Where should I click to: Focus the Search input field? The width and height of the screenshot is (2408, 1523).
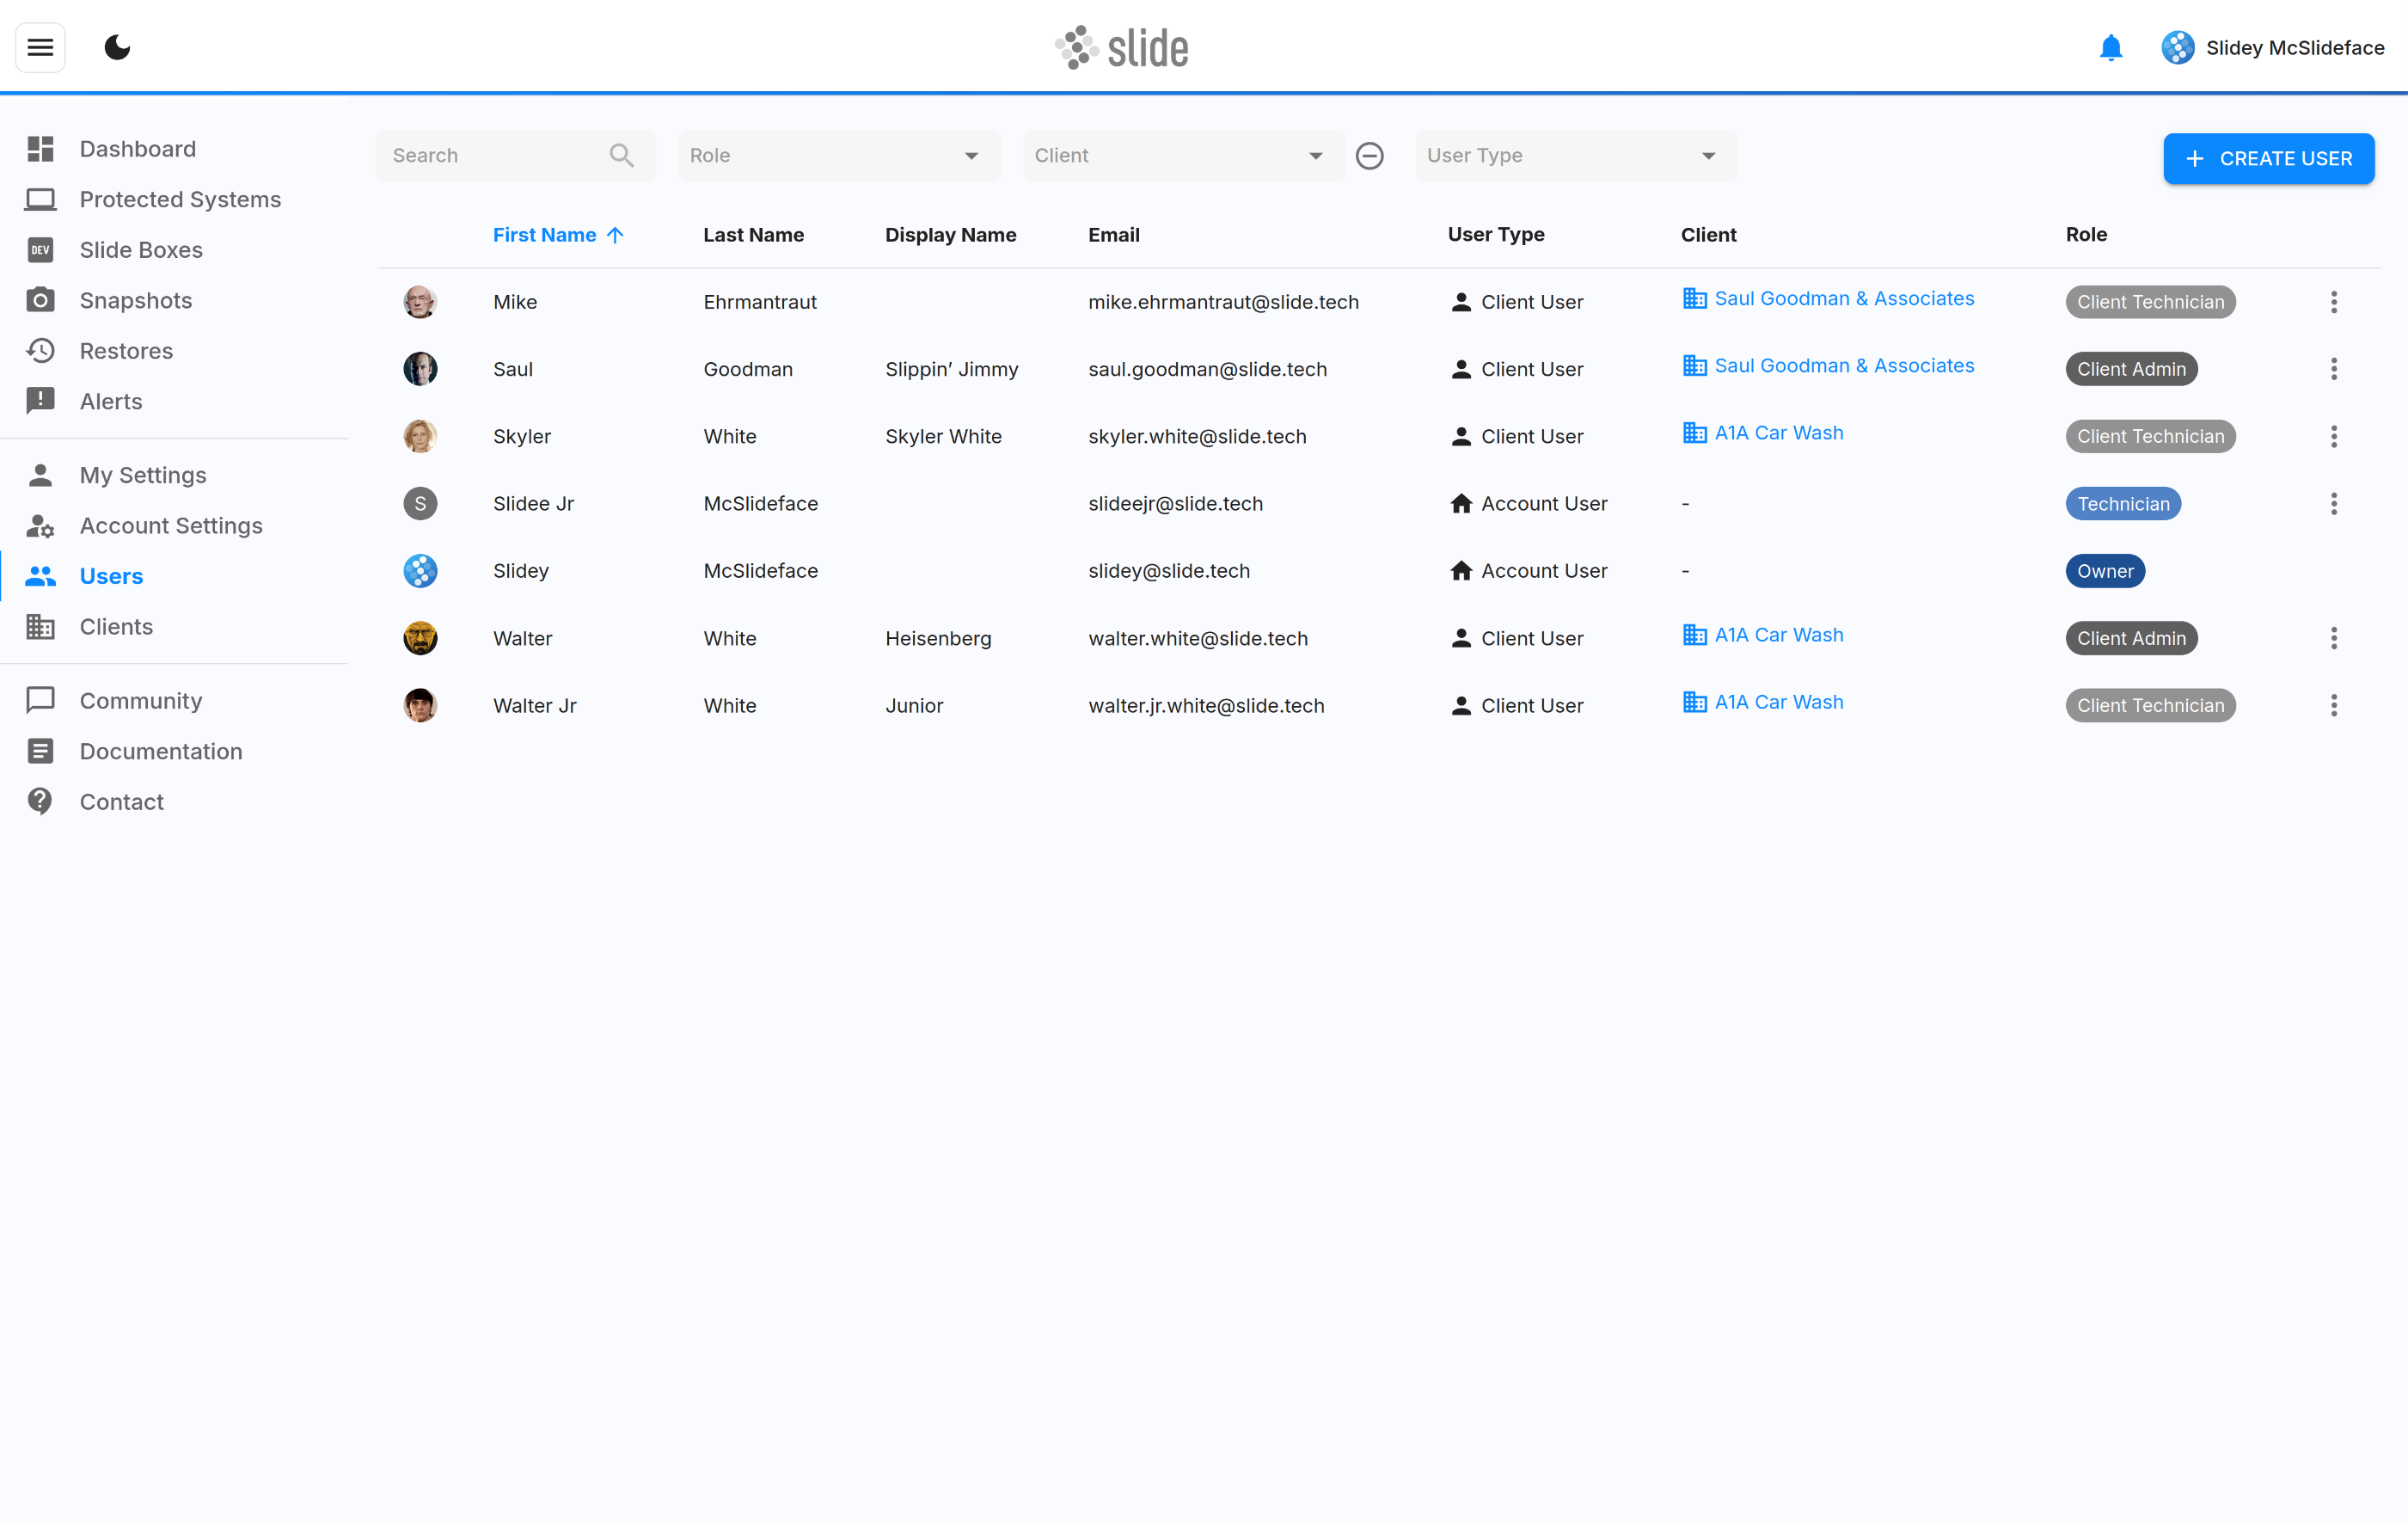[515, 156]
